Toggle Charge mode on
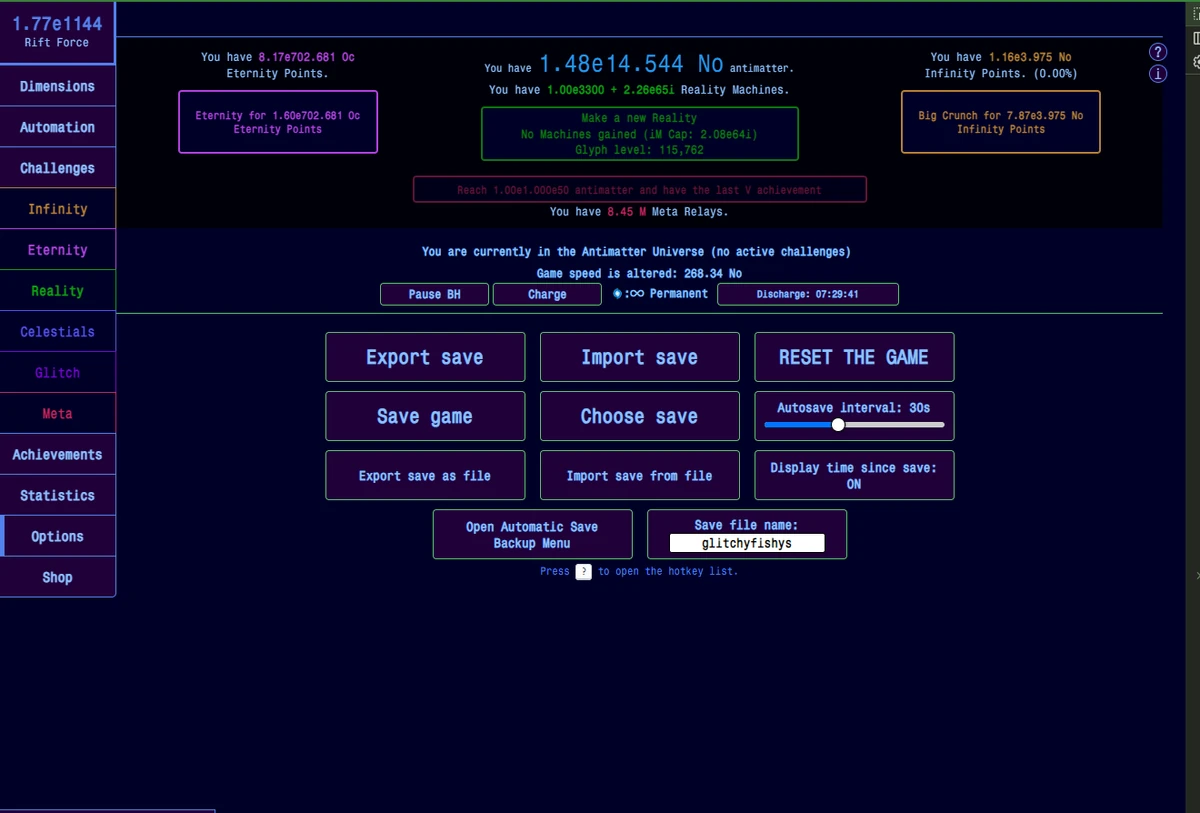This screenshot has width=1200, height=813. point(546,294)
